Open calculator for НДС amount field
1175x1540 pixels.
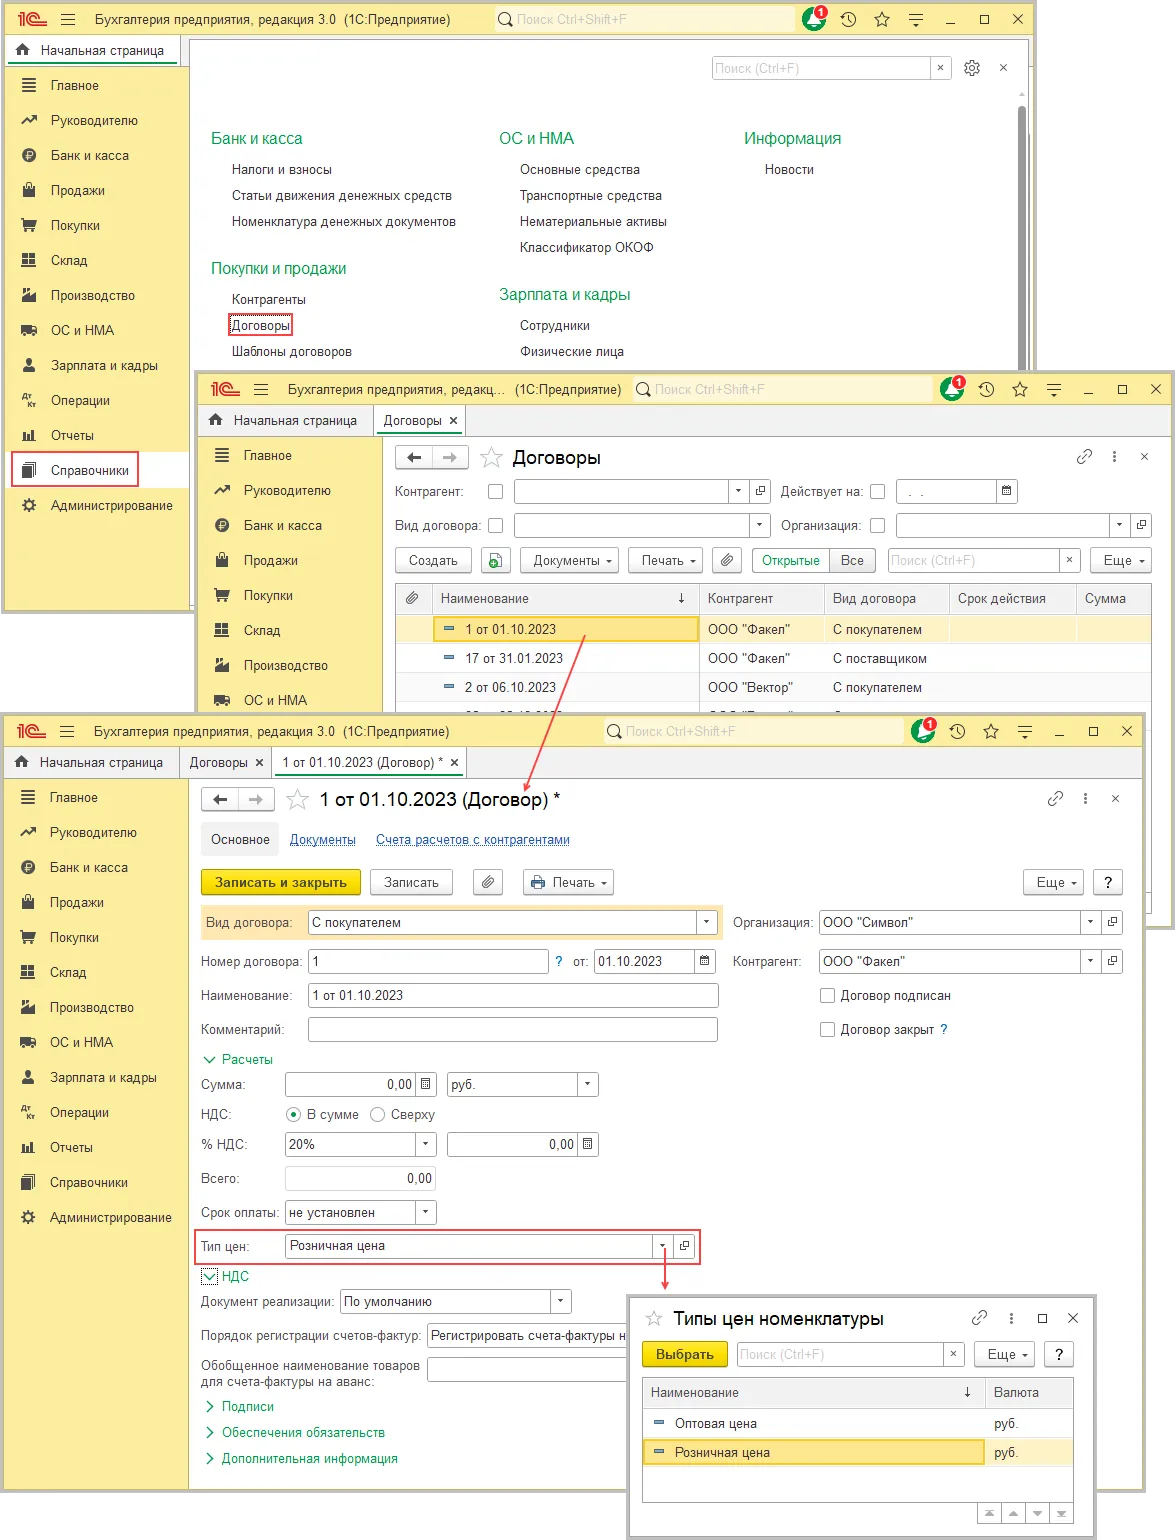[588, 1144]
